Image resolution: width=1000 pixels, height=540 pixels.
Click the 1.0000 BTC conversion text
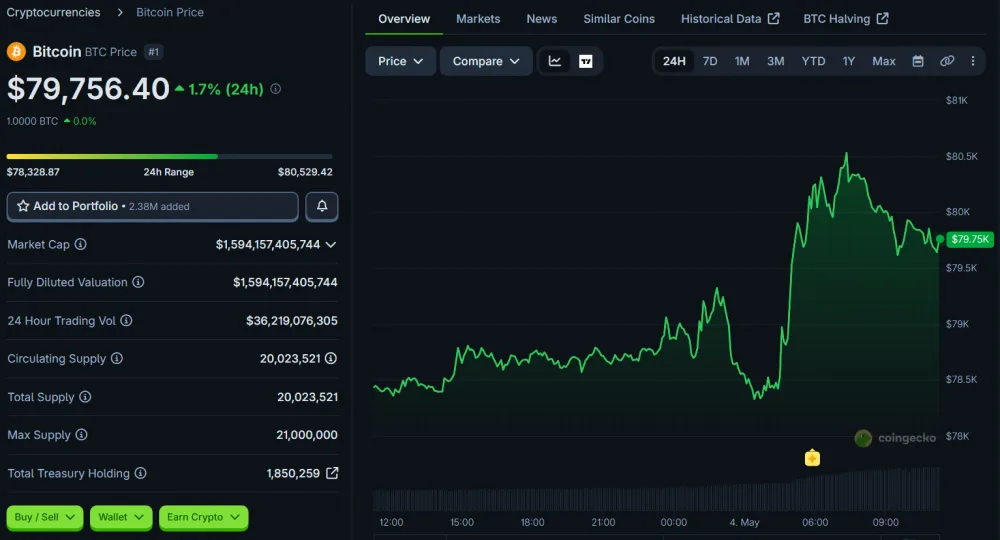(x=33, y=121)
